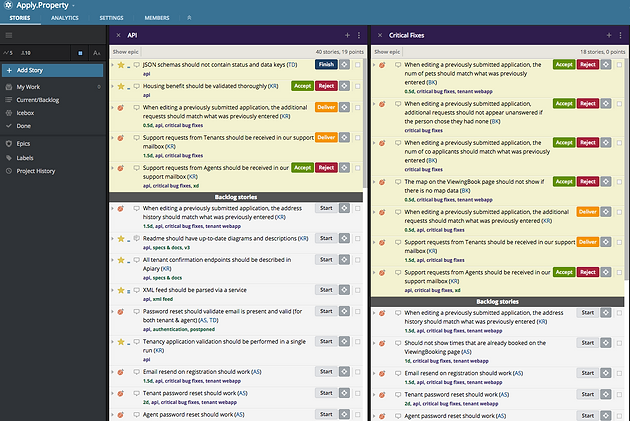630x421 pixels.
Task: Click the 'xml feed' label on XML story
Action: pos(163,299)
